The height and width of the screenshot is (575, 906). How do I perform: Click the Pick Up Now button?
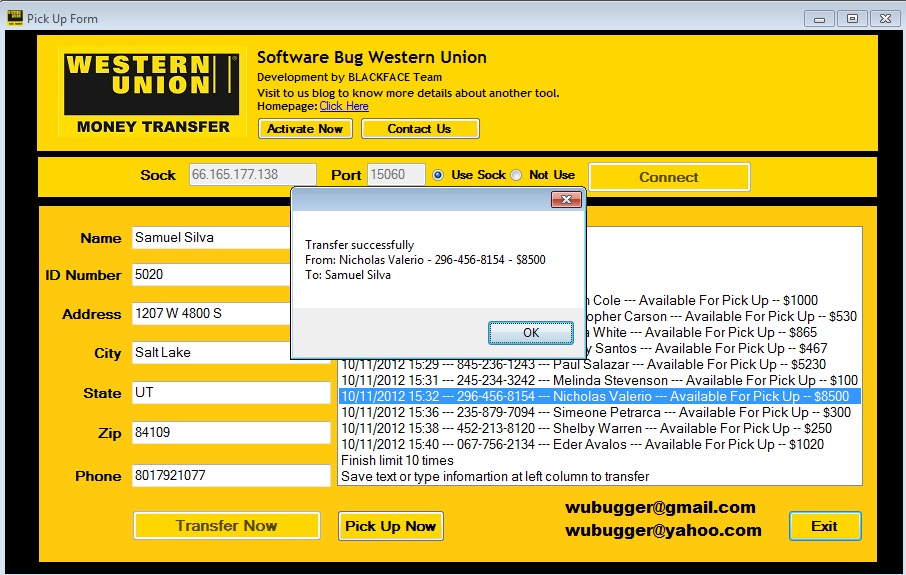pos(391,526)
